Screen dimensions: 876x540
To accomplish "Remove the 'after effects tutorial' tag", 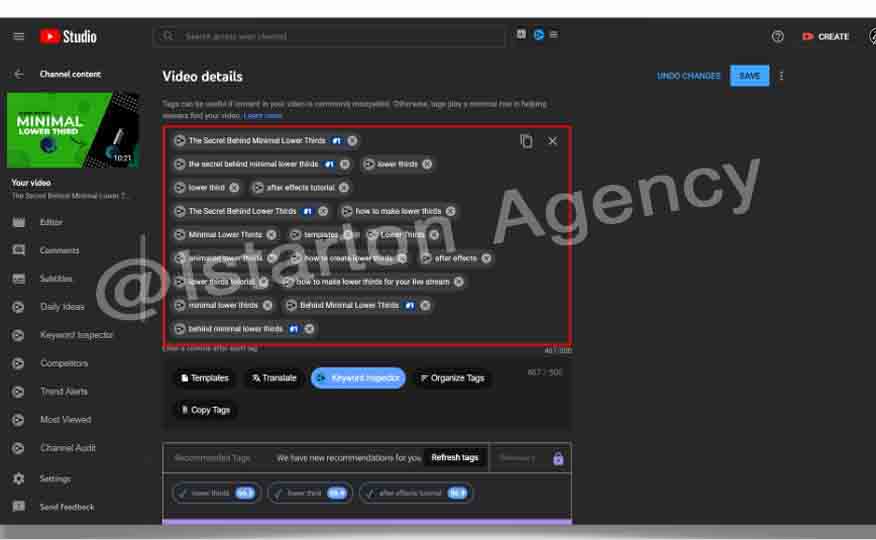I will tap(344, 188).
